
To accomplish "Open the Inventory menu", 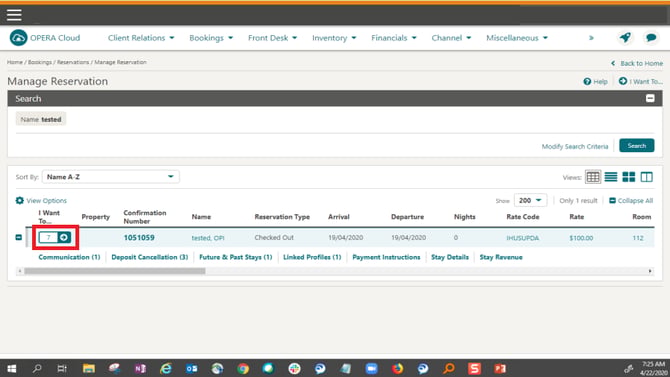I will 334,38.
